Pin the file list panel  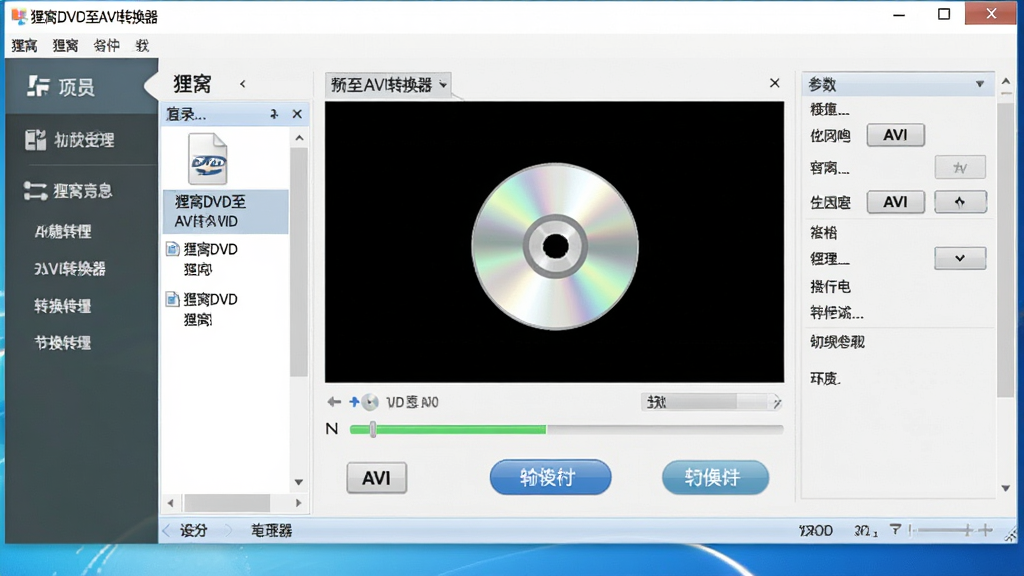point(274,114)
